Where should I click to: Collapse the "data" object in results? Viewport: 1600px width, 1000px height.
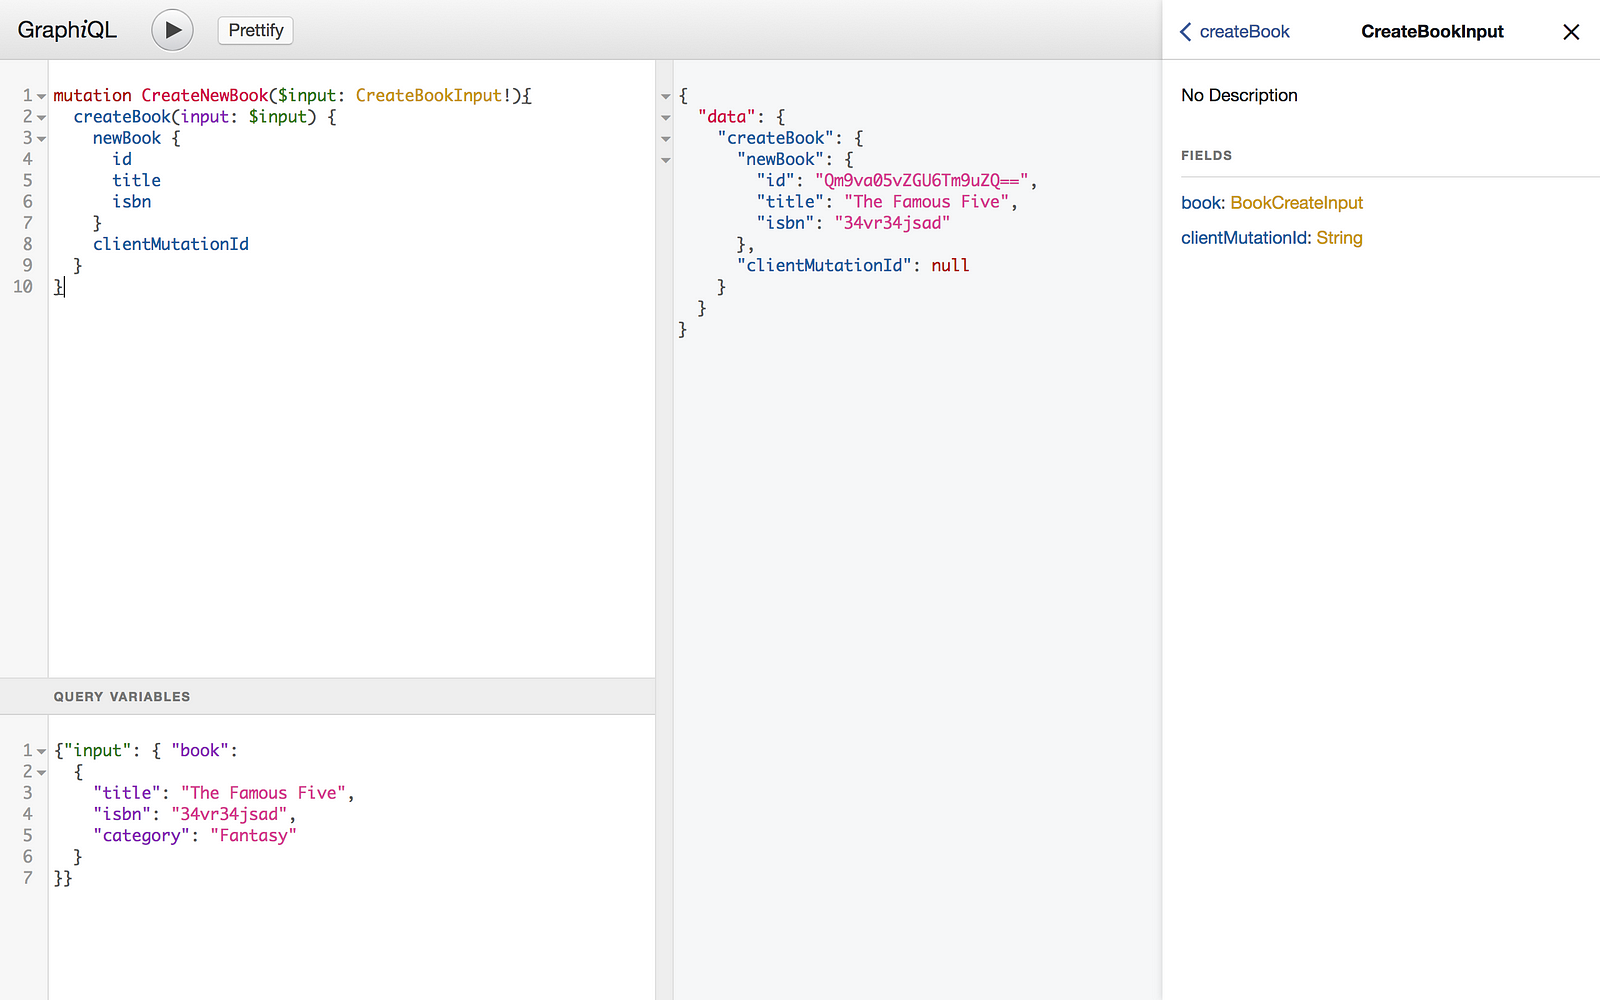pyautogui.click(x=666, y=117)
